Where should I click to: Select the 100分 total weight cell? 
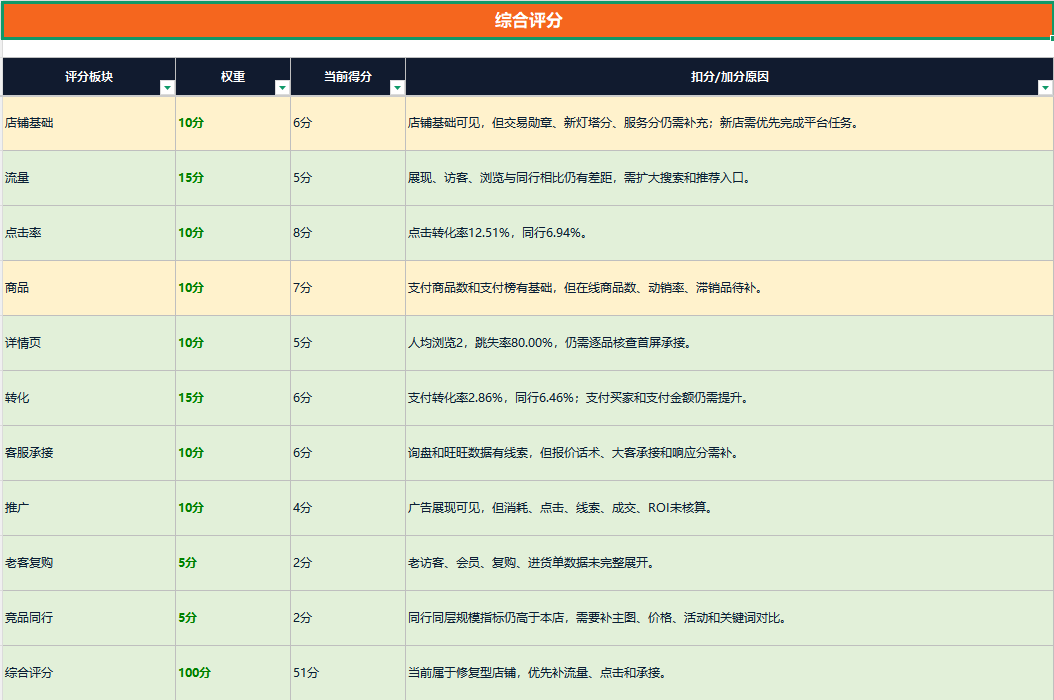click(233, 673)
